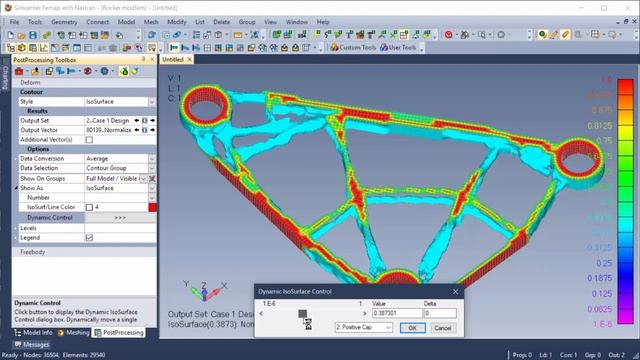Click the grid view icon in right toolbar
Screen dimensions: 640x360
[595, 35]
